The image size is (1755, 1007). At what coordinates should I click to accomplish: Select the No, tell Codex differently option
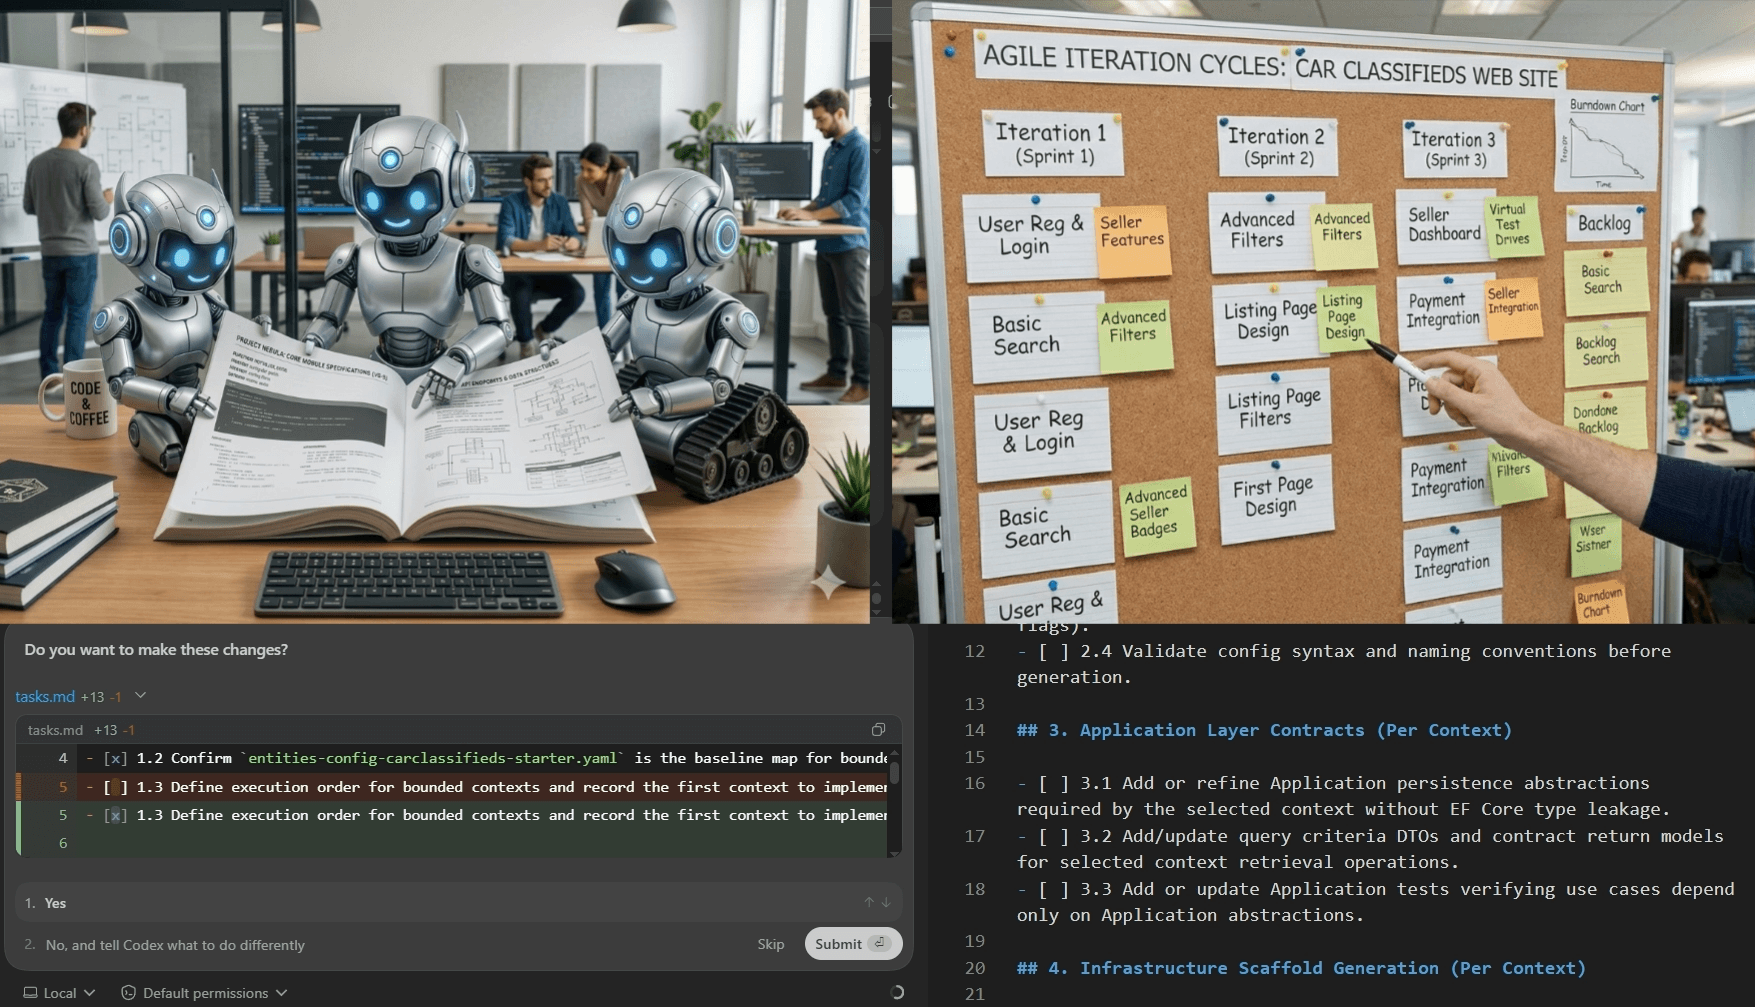coord(175,945)
